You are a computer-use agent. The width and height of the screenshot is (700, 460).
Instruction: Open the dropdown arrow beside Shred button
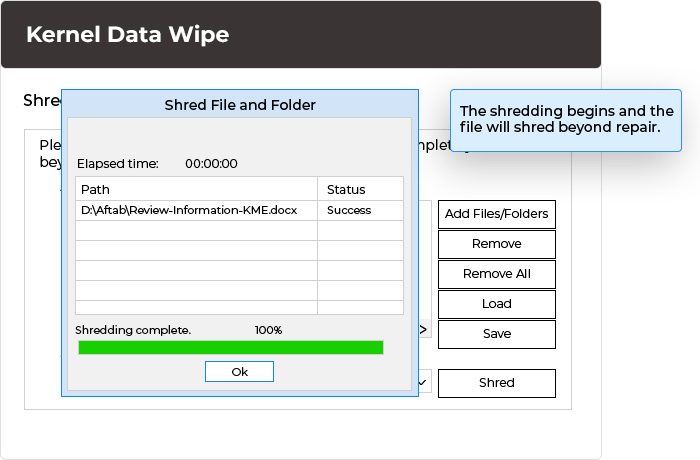424,382
